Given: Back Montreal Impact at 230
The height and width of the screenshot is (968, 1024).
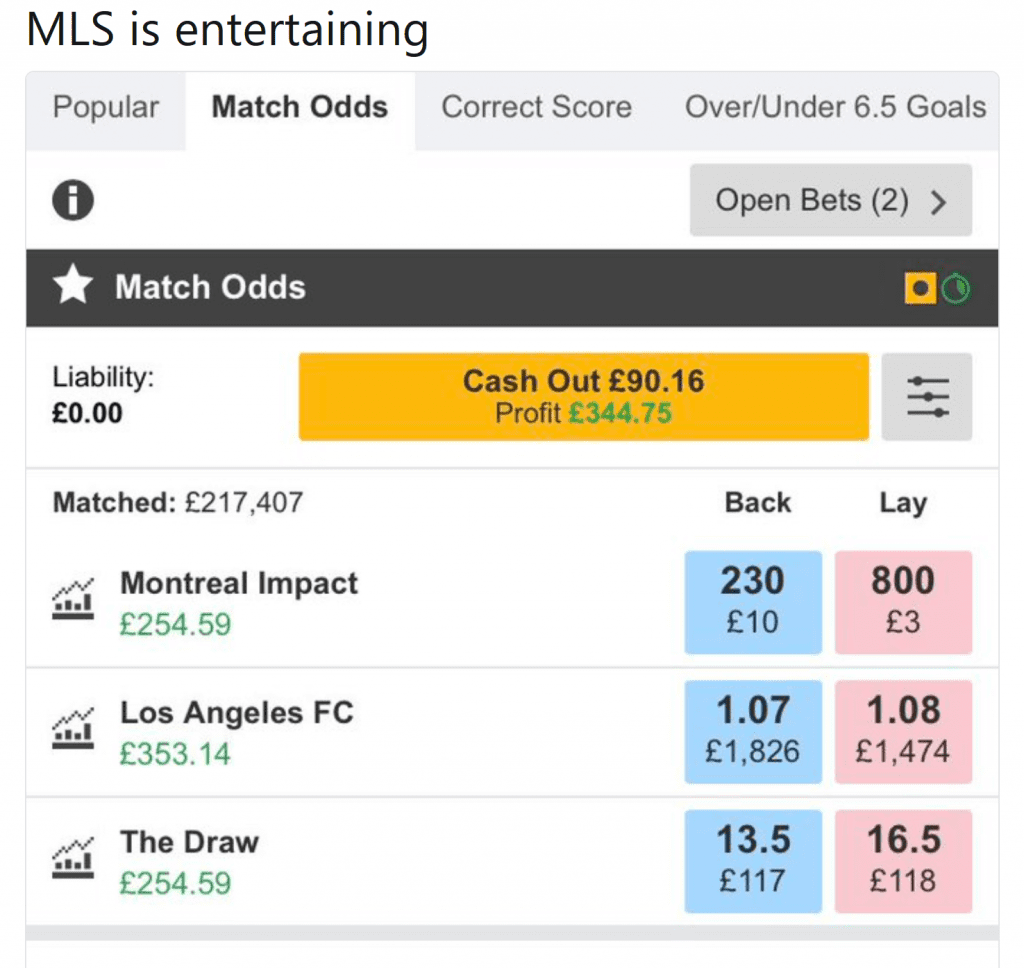Looking at the screenshot, I should click(x=753, y=601).
